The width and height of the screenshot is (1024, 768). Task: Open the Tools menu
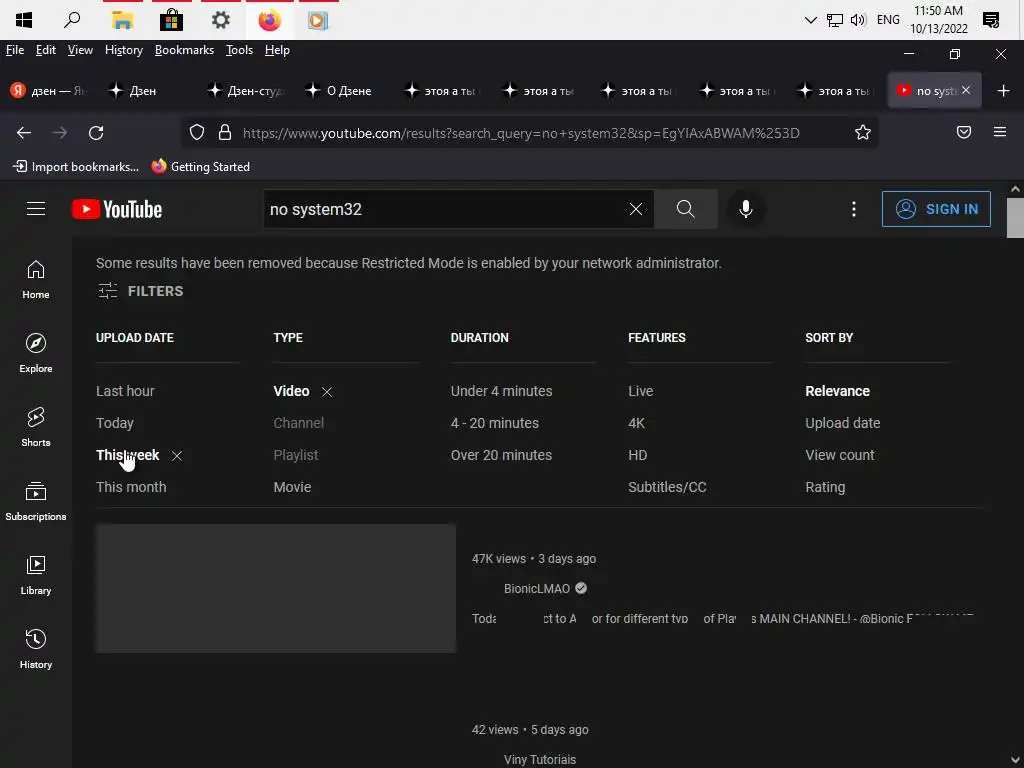[x=239, y=50]
